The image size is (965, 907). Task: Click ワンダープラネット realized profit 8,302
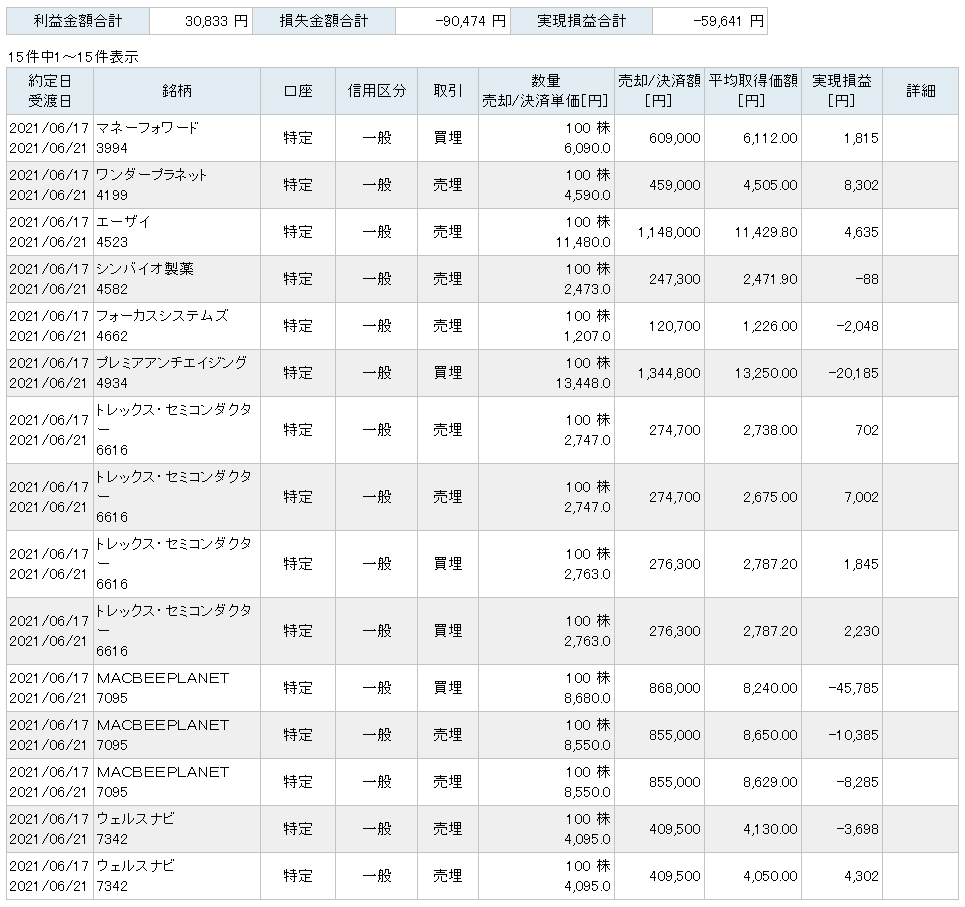(861, 185)
